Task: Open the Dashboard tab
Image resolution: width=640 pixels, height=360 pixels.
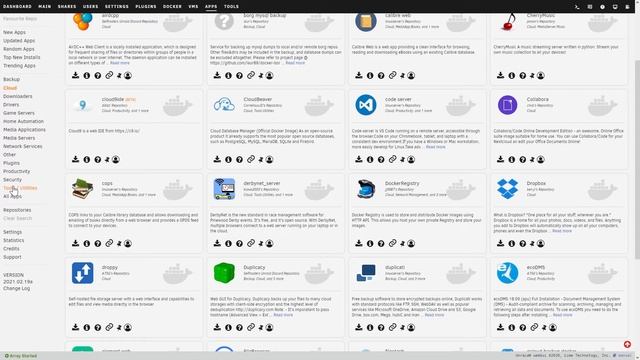Action: coord(17,7)
